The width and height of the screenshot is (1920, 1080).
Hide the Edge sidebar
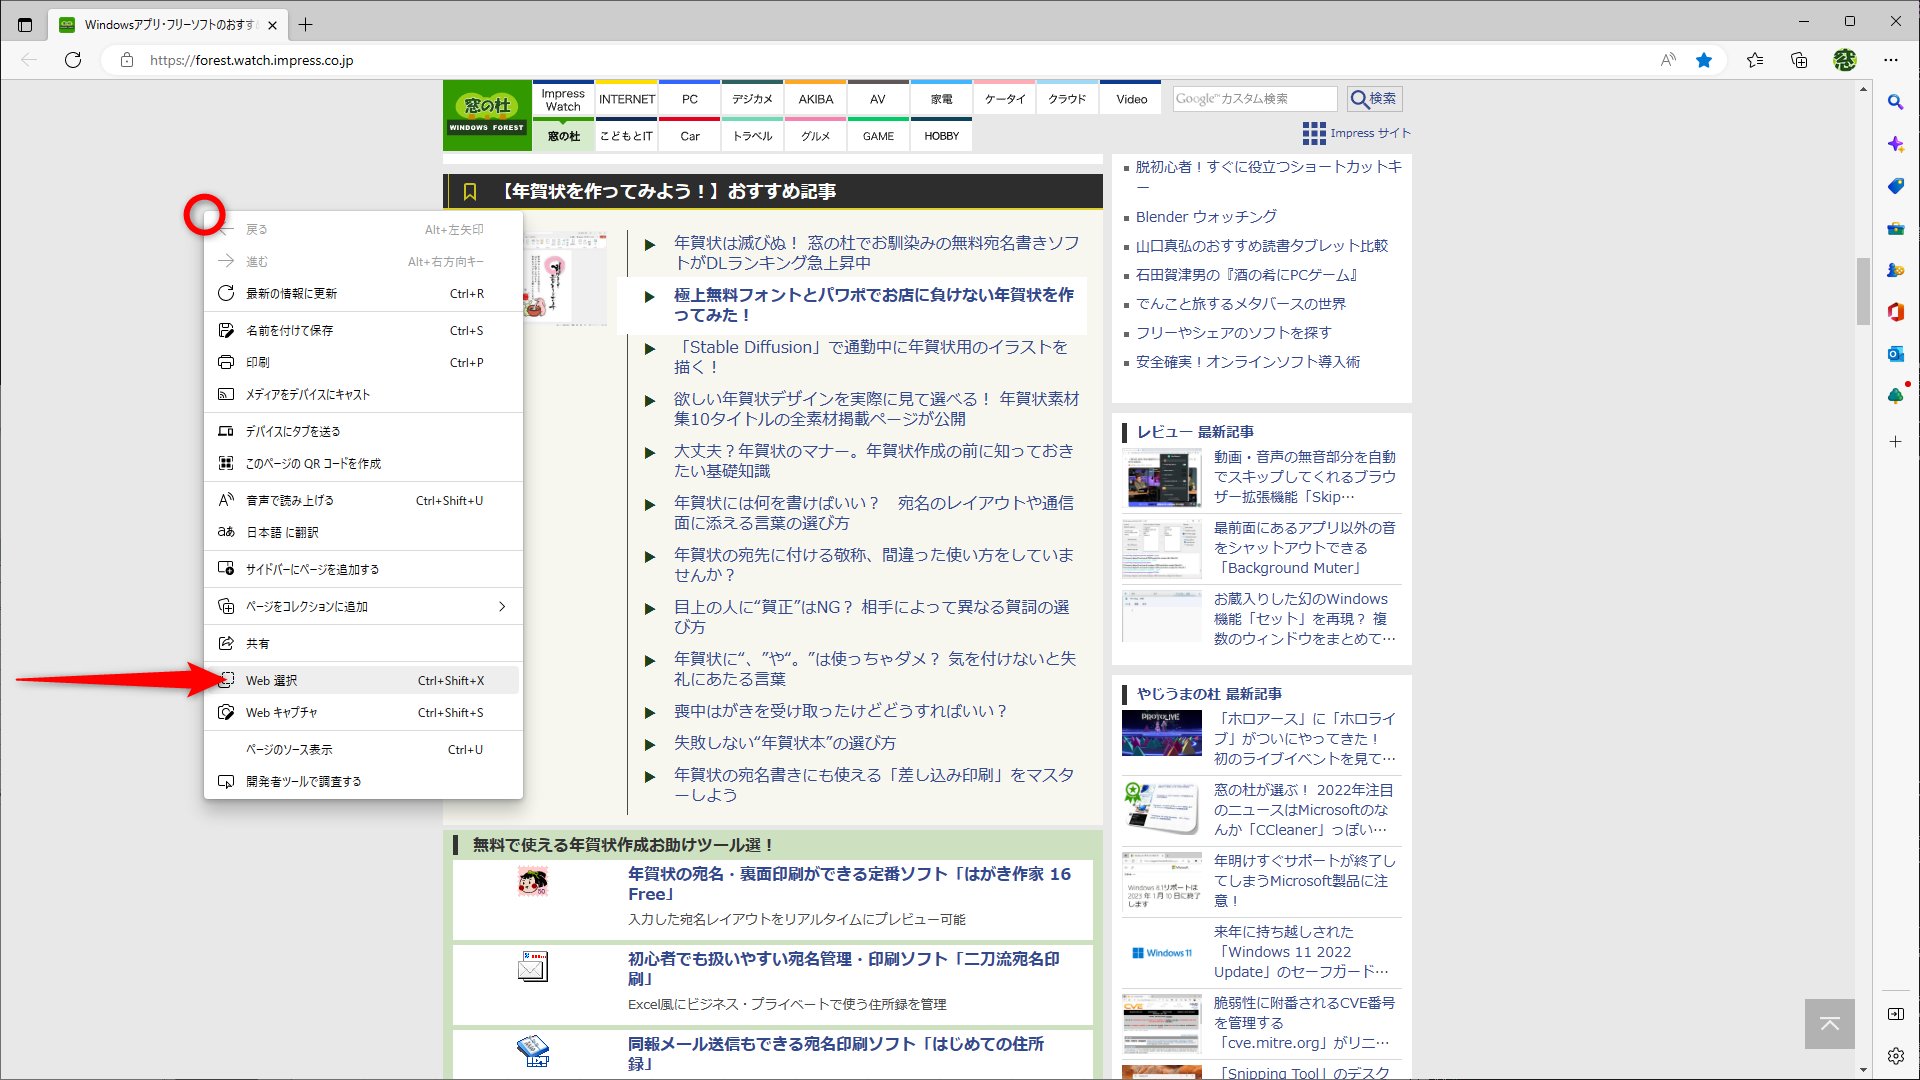[x=1897, y=1016]
